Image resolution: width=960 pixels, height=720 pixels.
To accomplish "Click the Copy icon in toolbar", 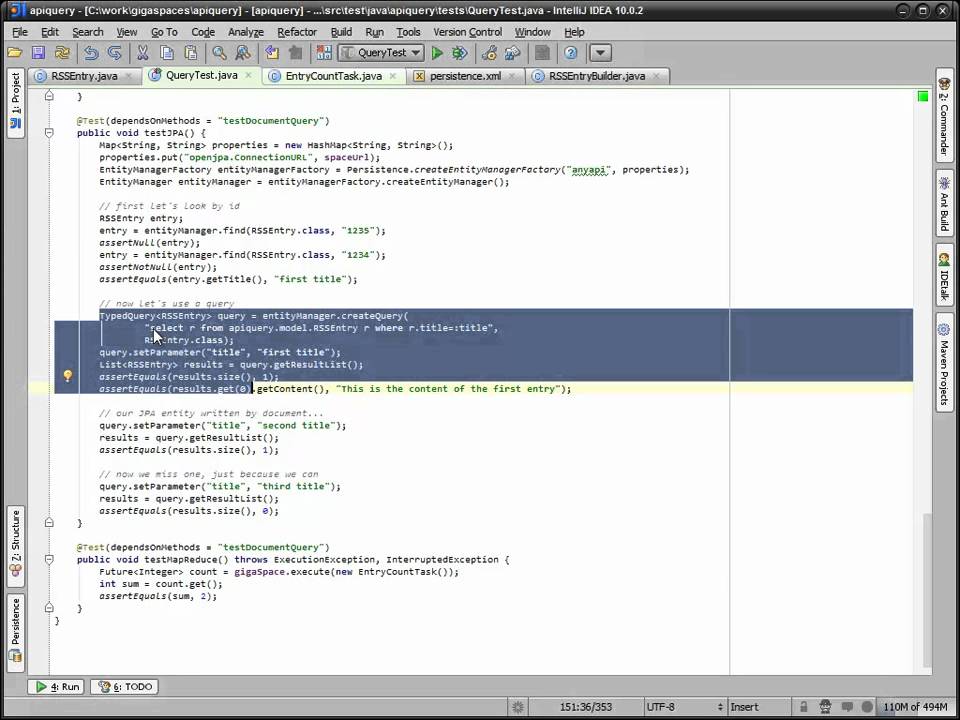I will pyautogui.click(x=167, y=53).
